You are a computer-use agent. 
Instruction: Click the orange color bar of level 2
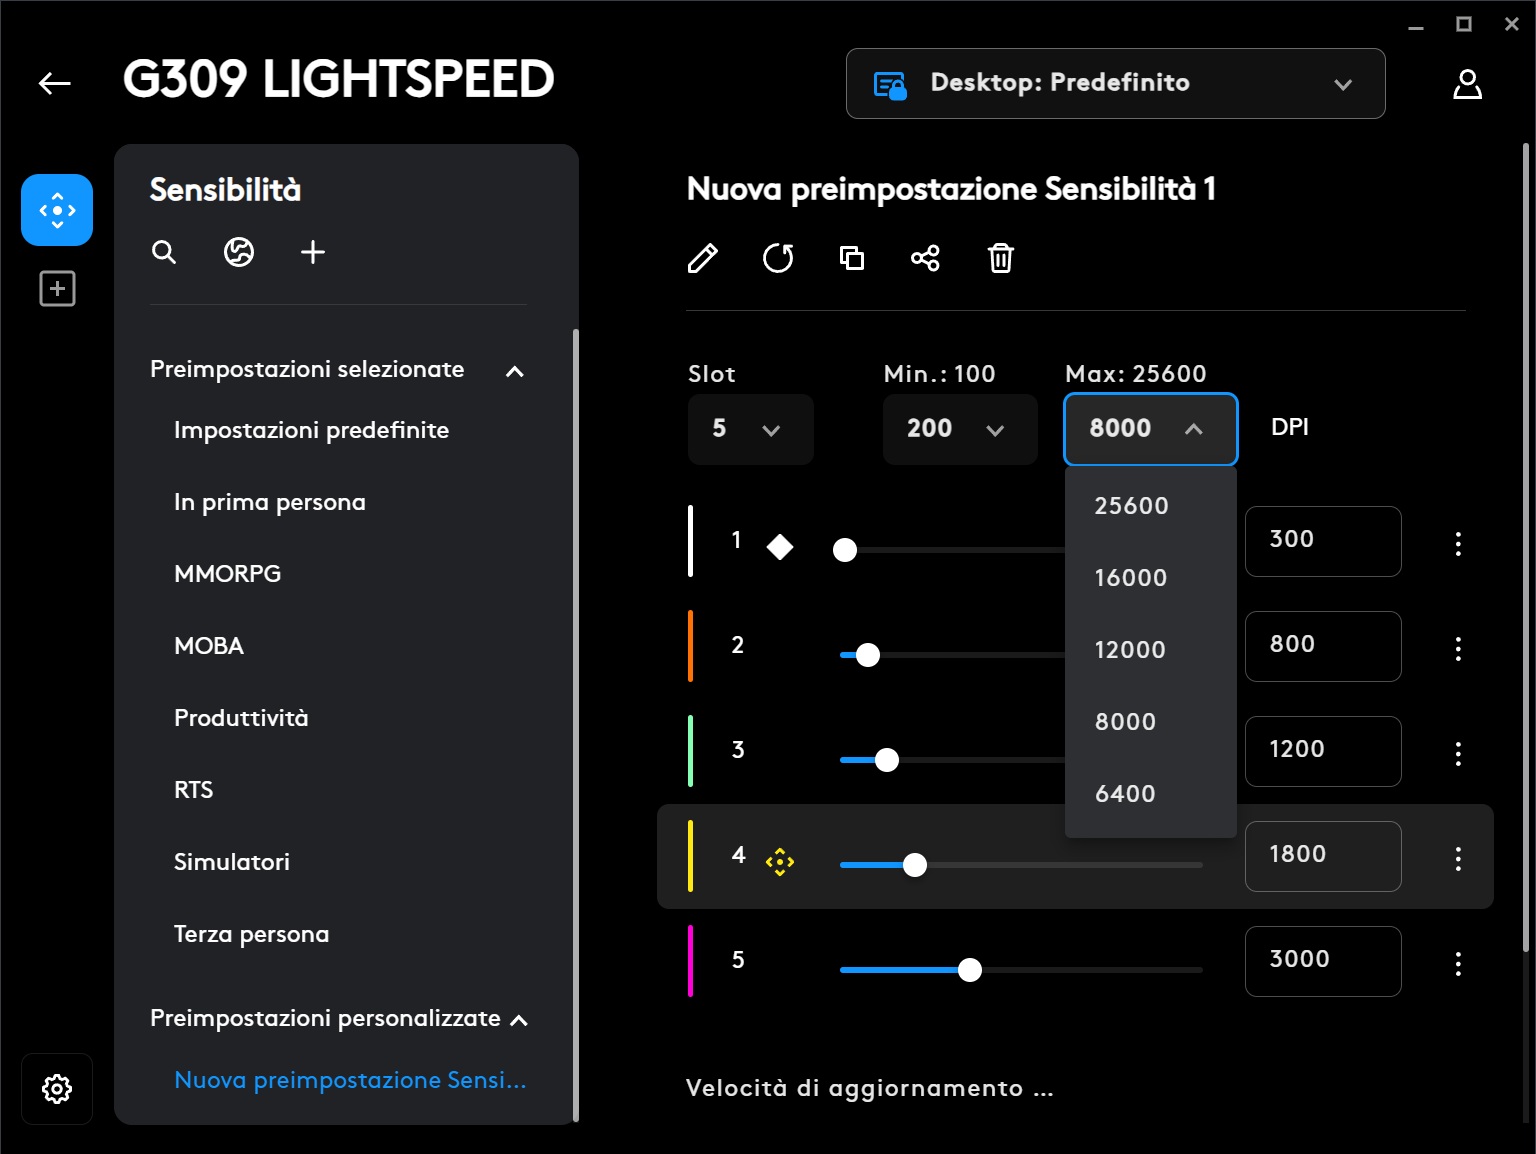(690, 646)
